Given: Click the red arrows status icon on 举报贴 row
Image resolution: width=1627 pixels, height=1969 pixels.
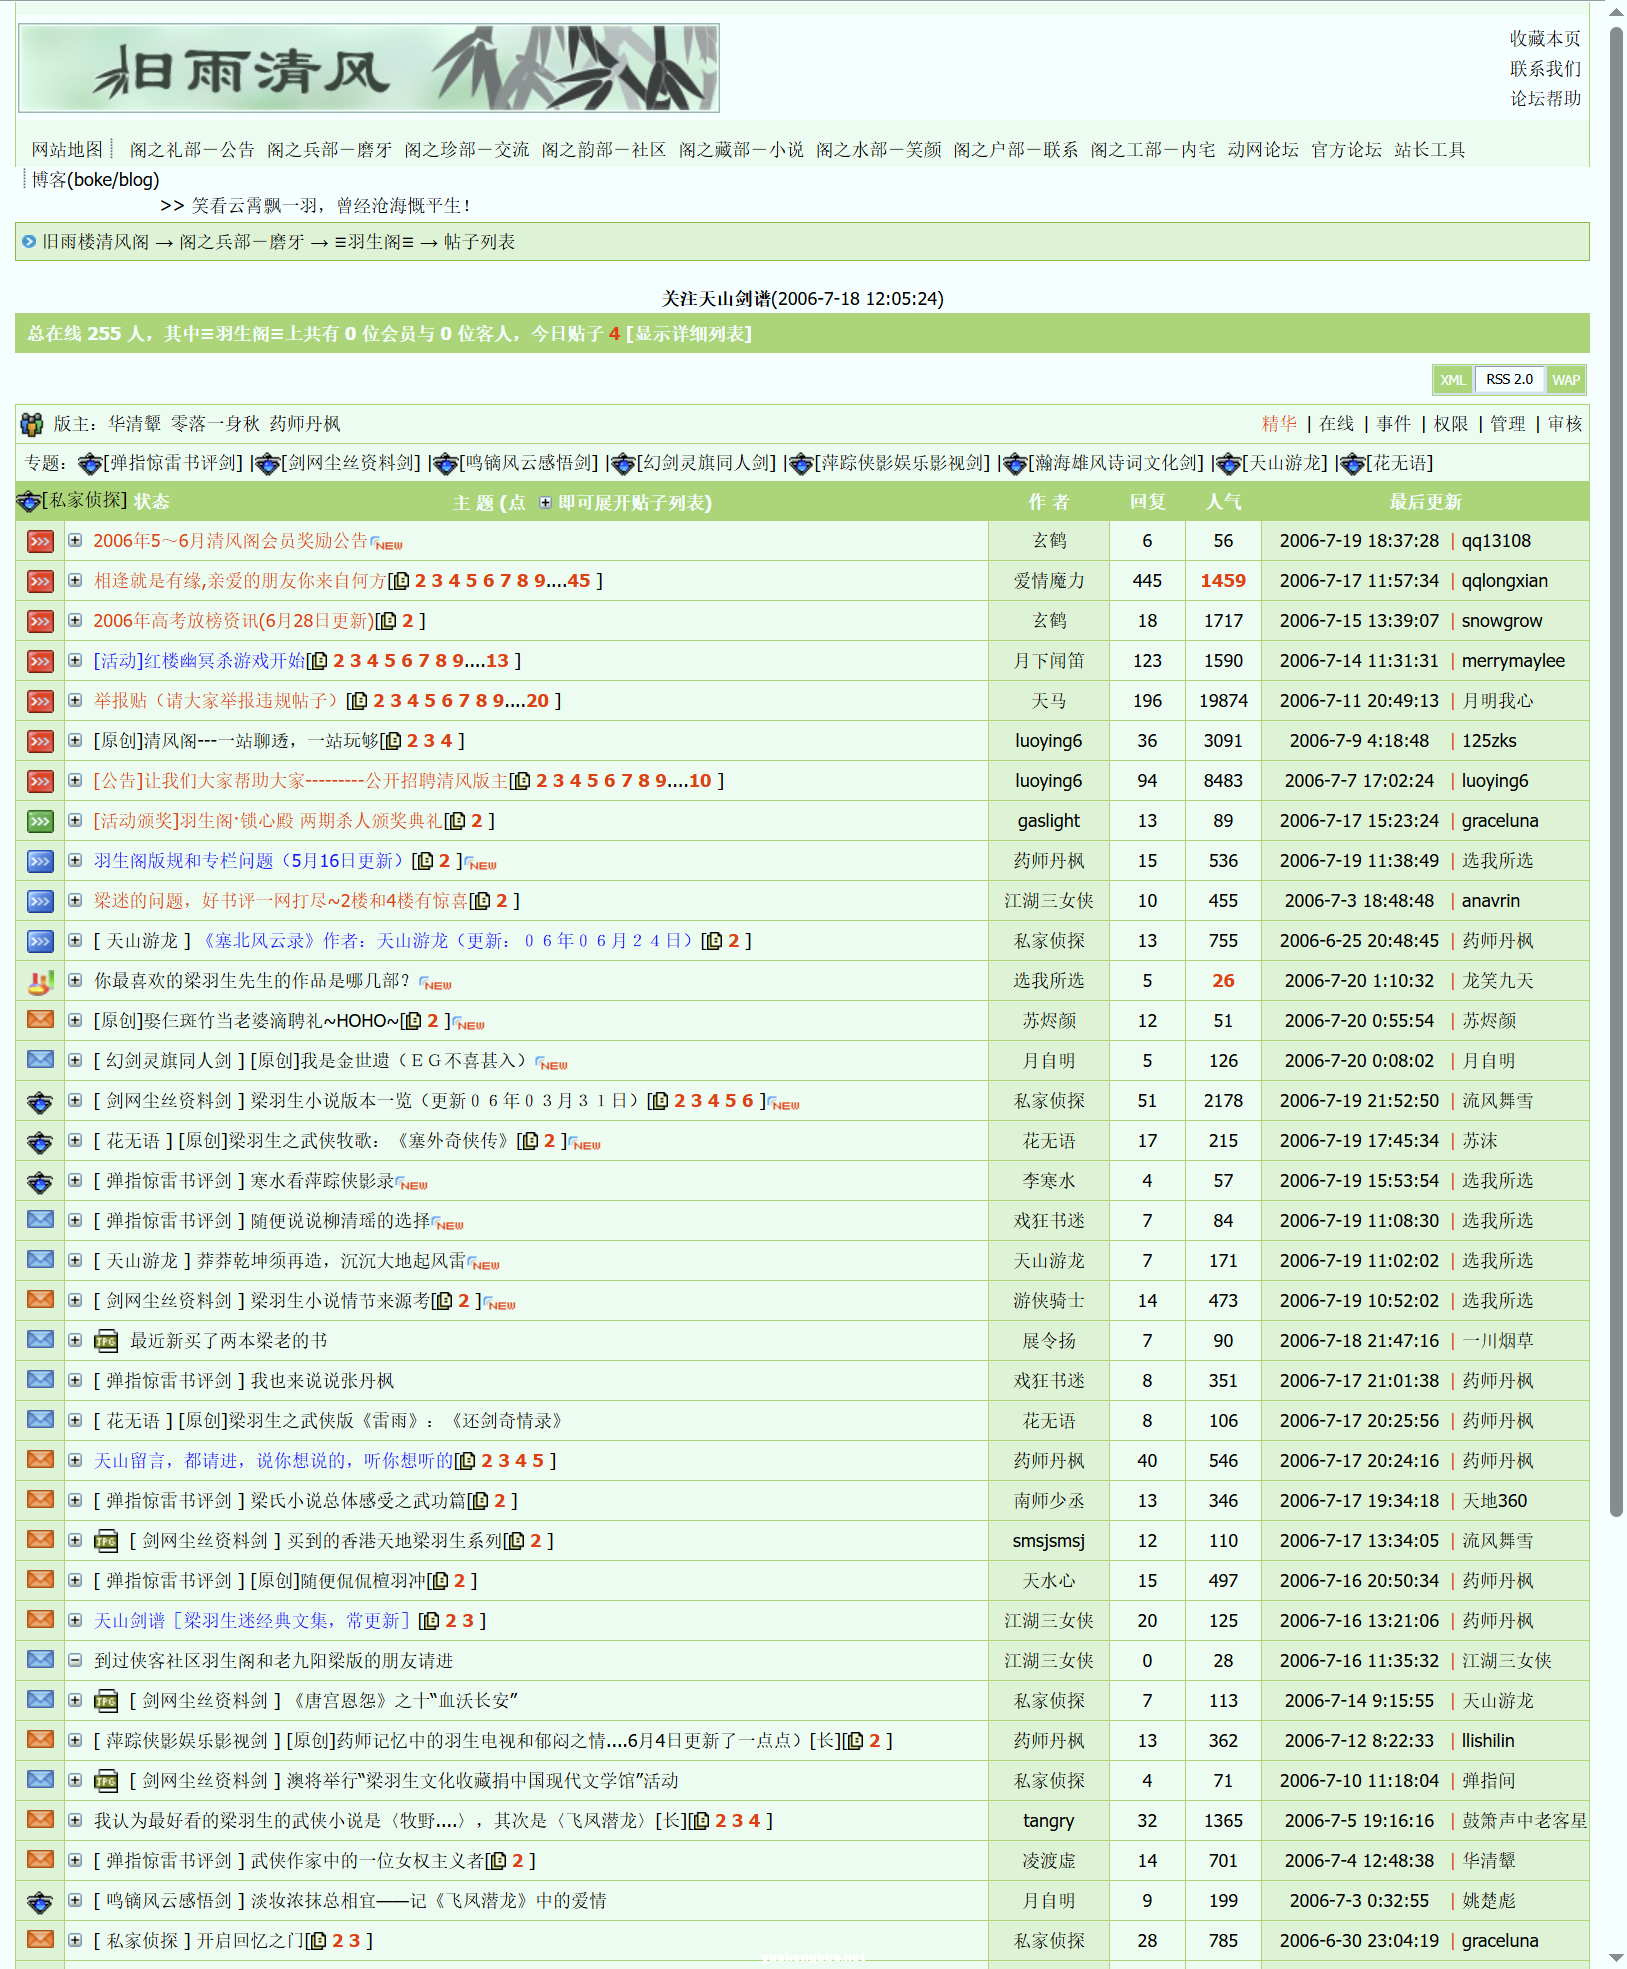Looking at the screenshot, I should (x=39, y=700).
